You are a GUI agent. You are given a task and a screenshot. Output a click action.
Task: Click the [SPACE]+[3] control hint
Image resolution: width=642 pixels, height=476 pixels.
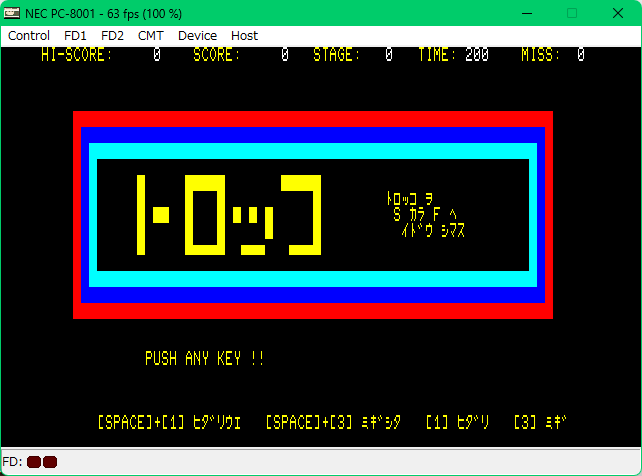coord(333,422)
